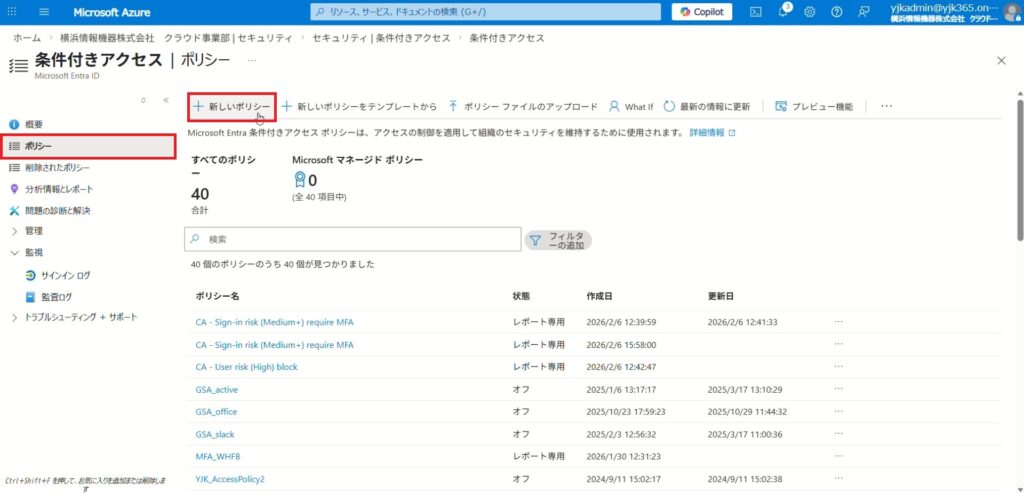Expand トラブルシューティング + サポート section

(x=14, y=317)
